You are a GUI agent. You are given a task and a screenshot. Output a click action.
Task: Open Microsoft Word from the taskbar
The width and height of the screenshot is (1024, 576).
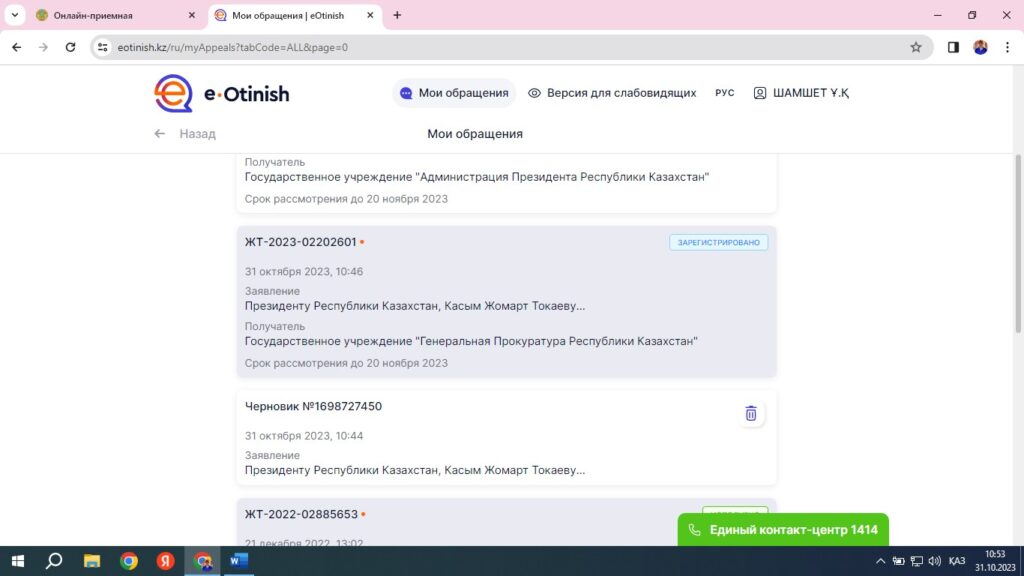click(x=238, y=561)
